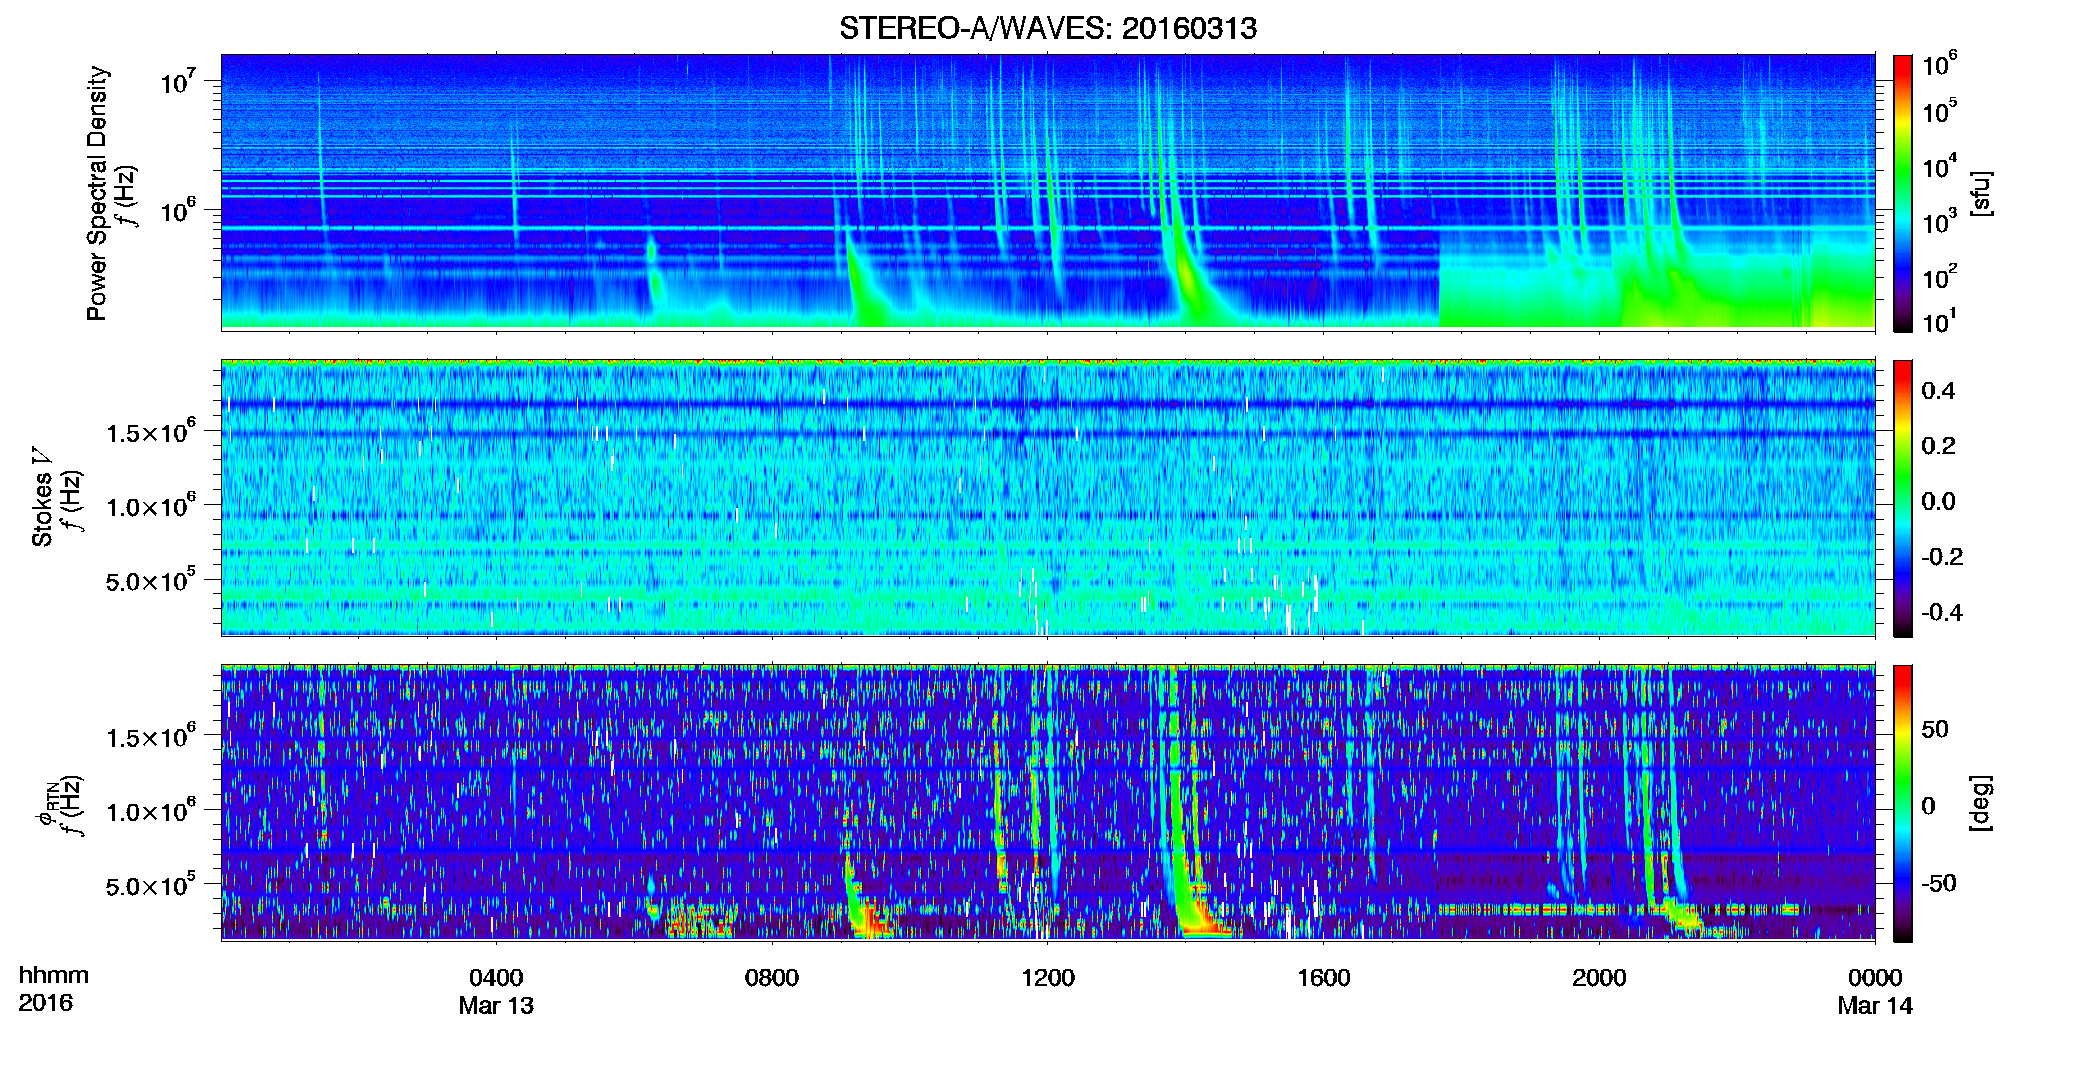Click 10^5 label on sfu colorbar
2096x1080 pixels.
(1940, 111)
